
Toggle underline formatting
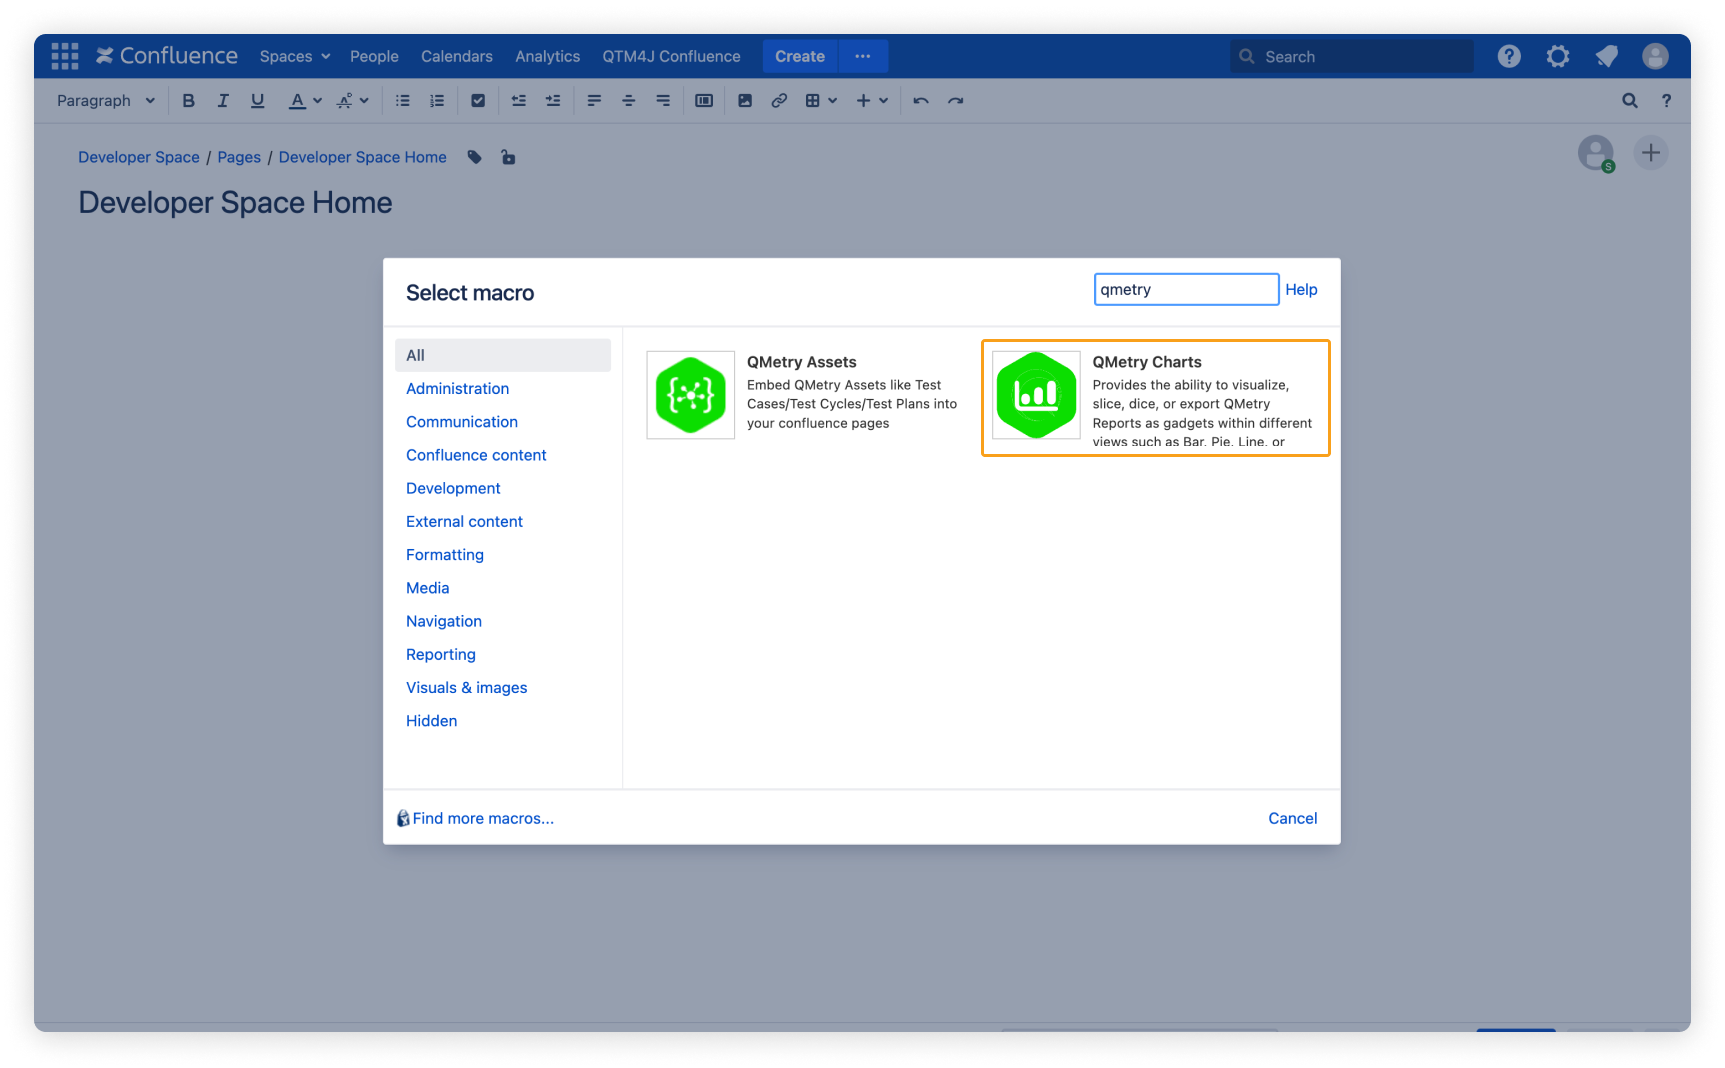point(257,100)
